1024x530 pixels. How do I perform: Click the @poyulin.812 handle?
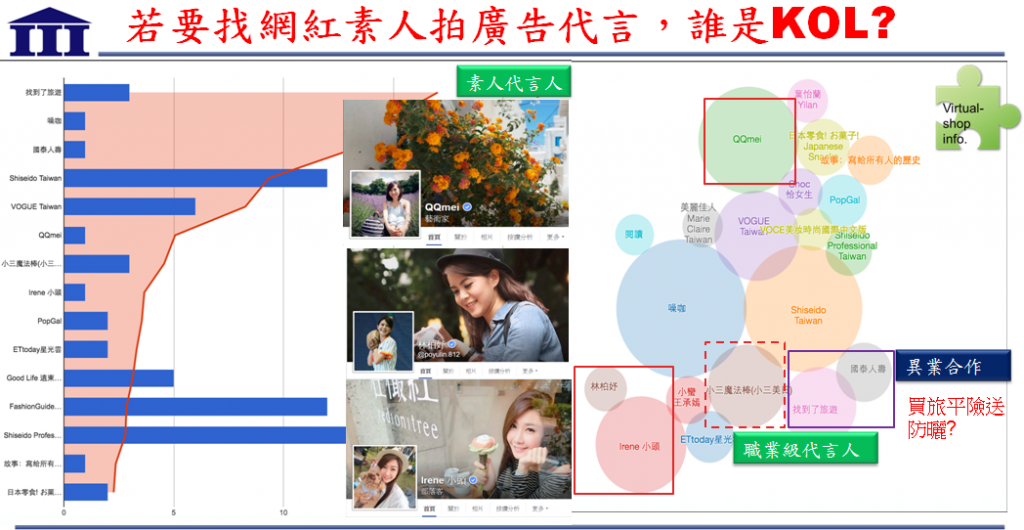(438, 354)
